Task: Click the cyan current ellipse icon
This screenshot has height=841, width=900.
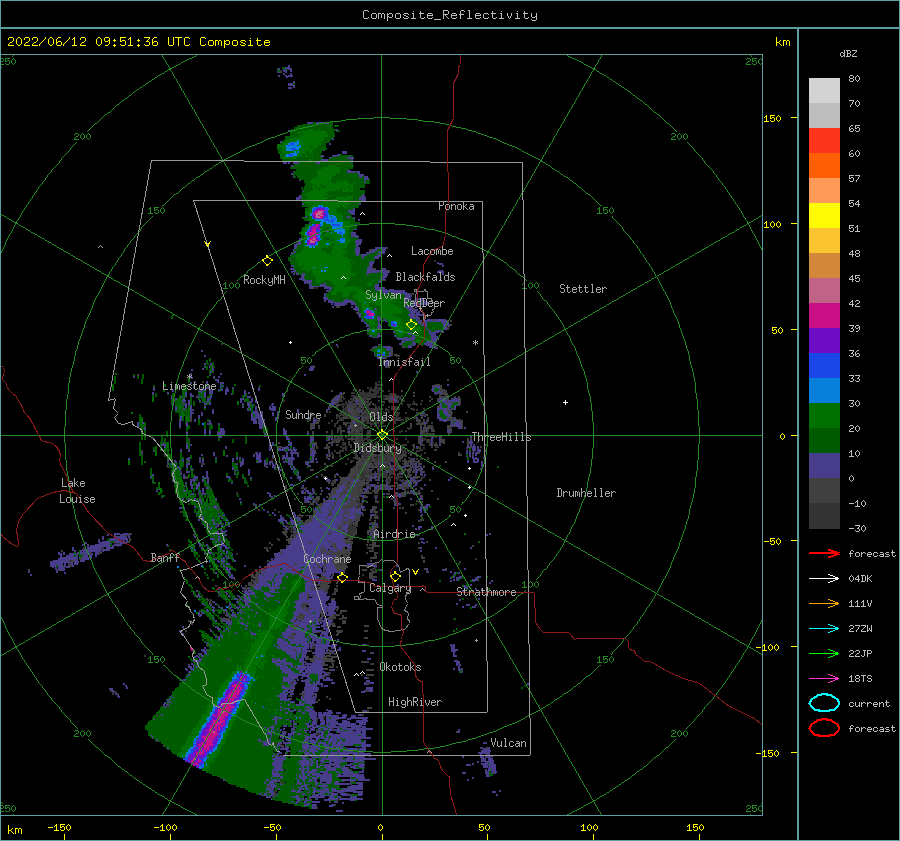Action: [824, 703]
